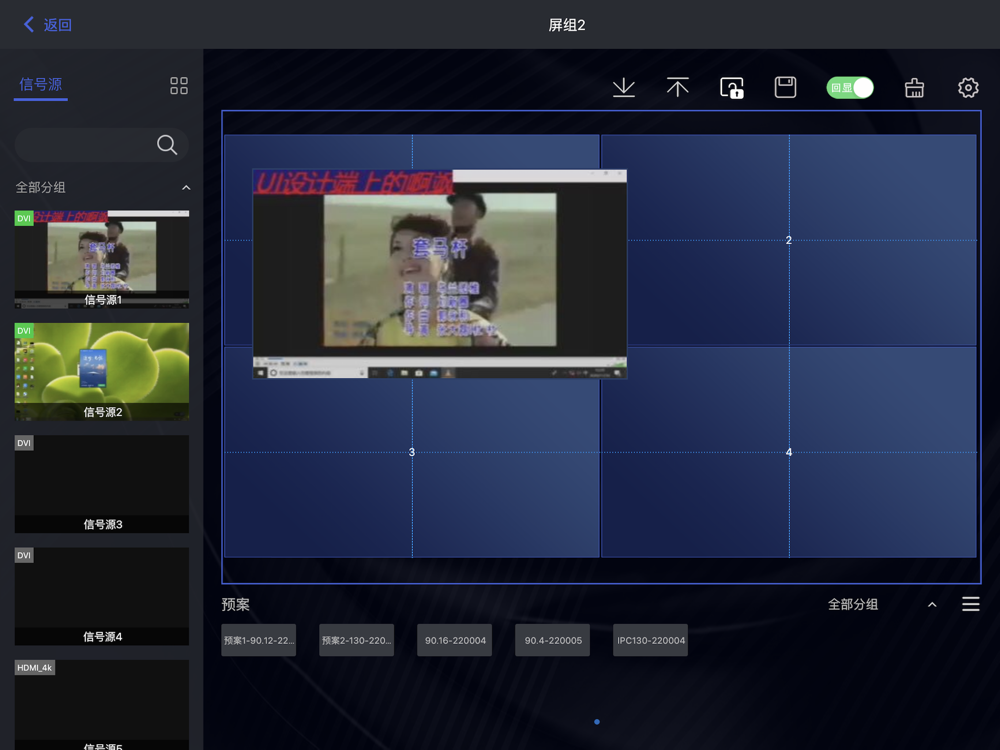The height and width of the screenshot is (750, 1000).
Task: Click screen 3 region of the wall
Action: [412, 452]
